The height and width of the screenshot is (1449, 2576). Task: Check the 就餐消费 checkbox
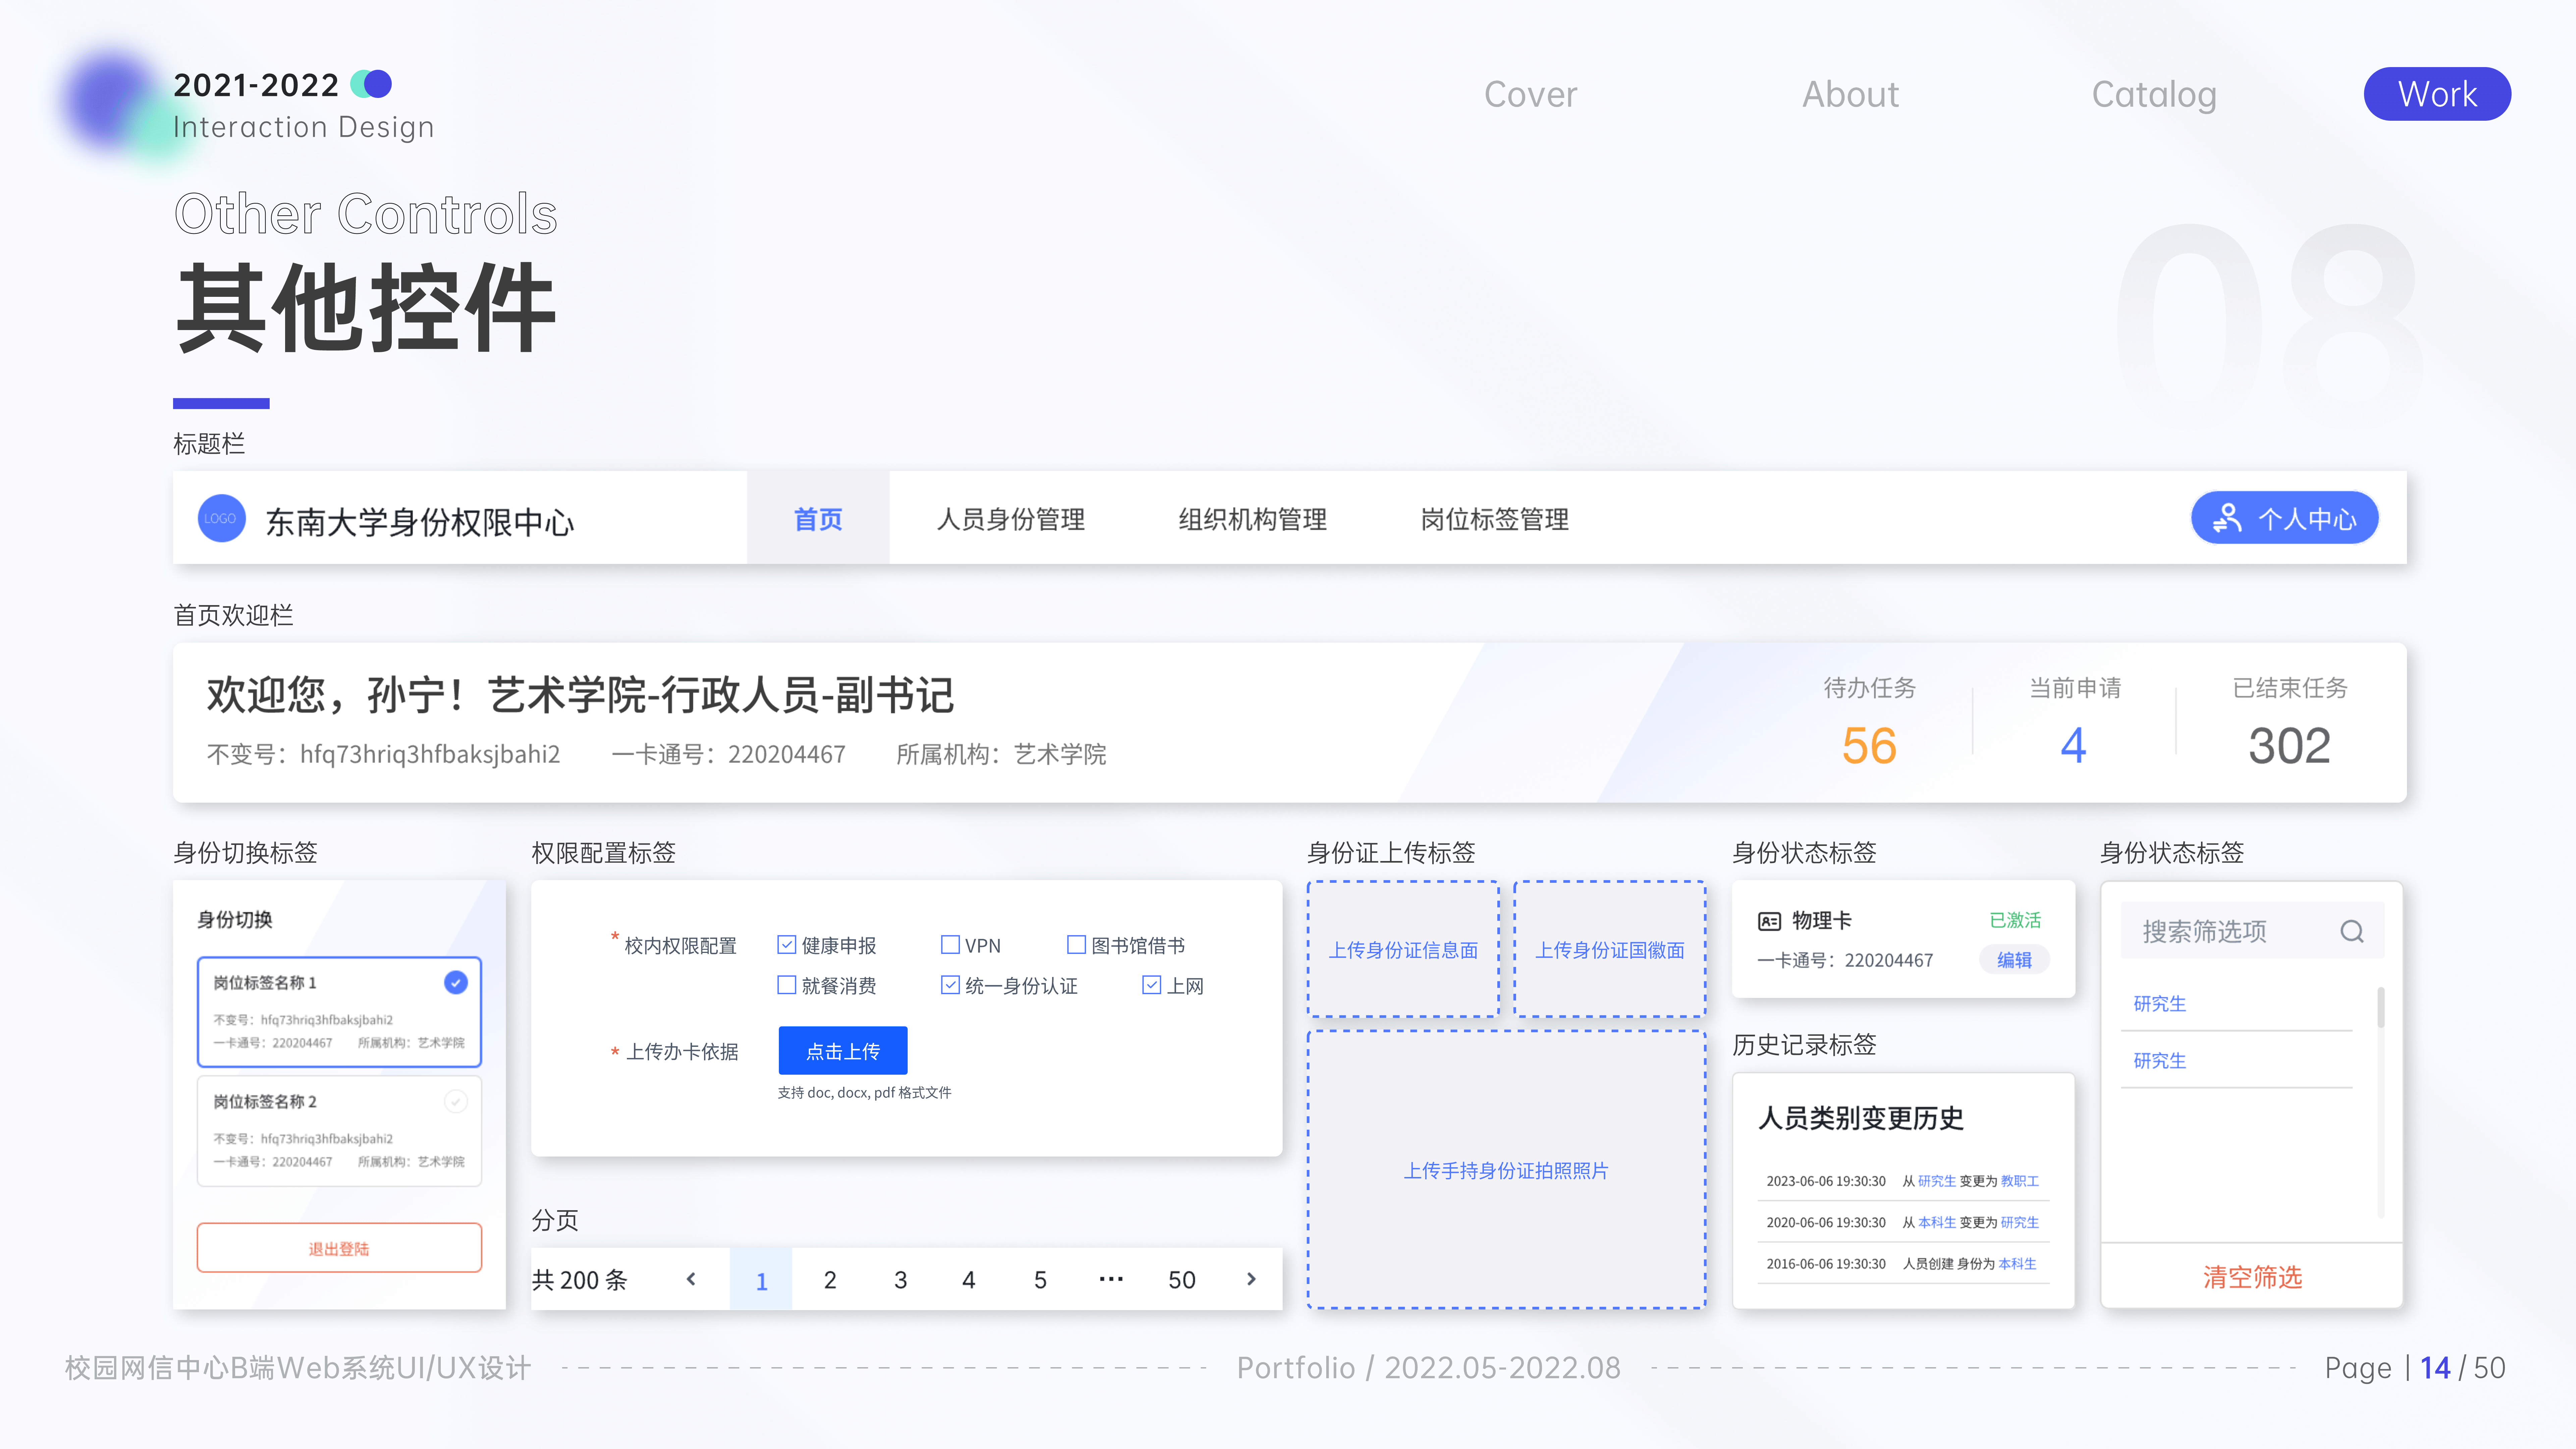(787, 985)
